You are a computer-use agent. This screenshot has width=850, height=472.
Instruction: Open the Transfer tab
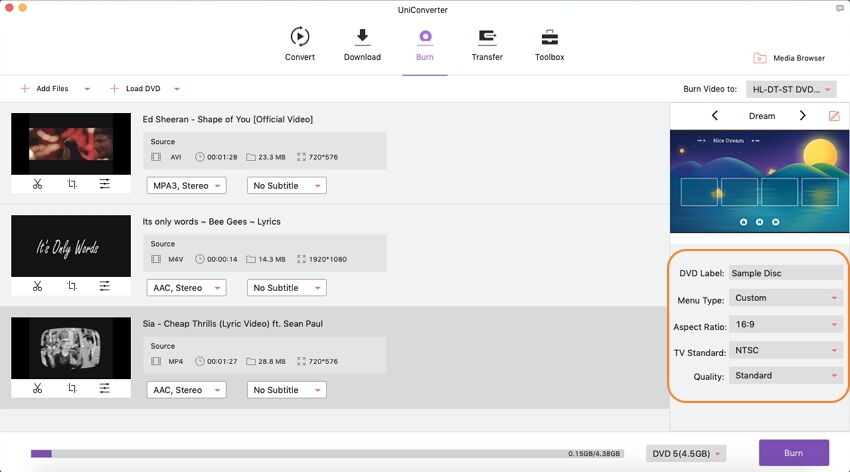point(487,45)
